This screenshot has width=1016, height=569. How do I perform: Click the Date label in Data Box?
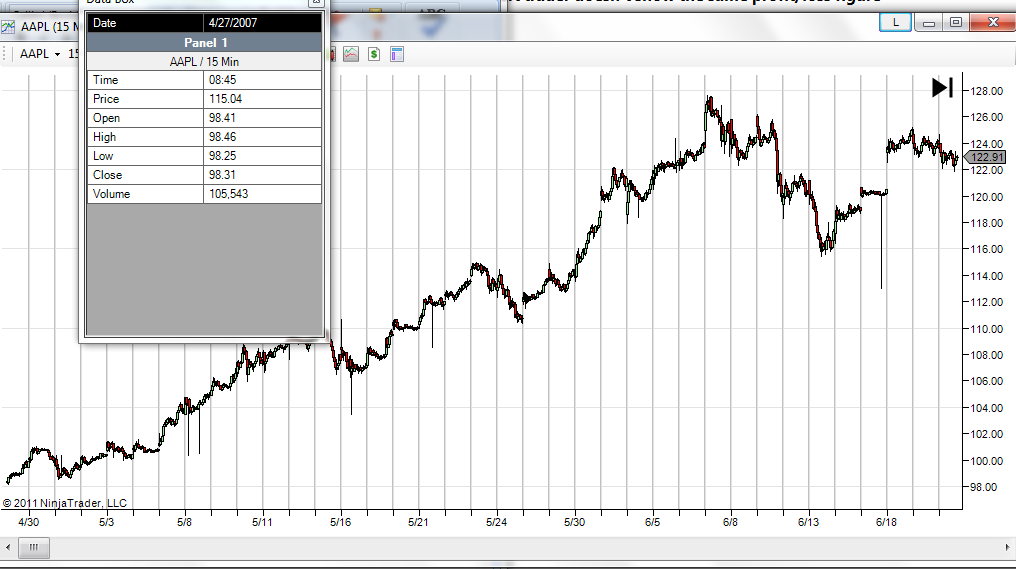tap(104, 23)
